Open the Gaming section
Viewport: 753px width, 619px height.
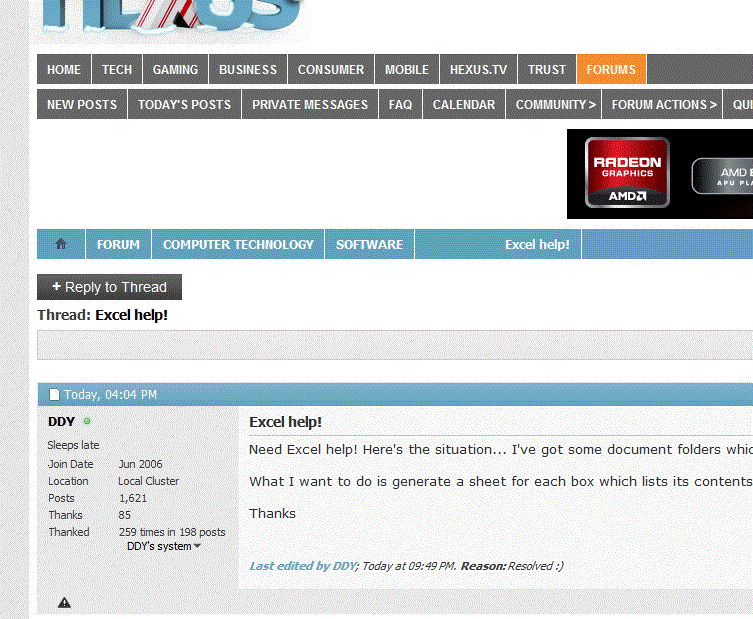point(175,69)
